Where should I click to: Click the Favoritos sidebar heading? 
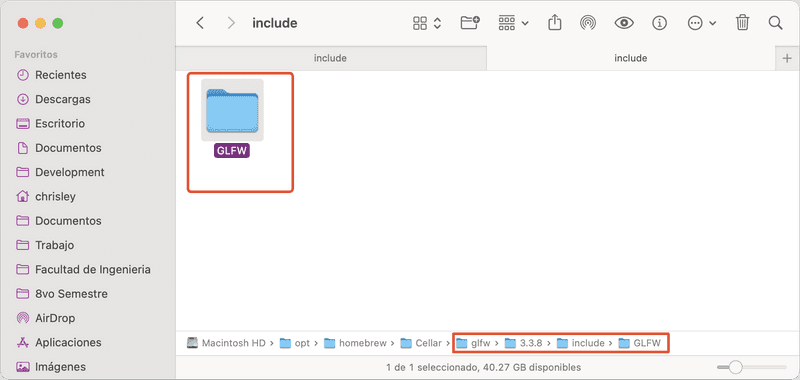(x=36, y=55)
